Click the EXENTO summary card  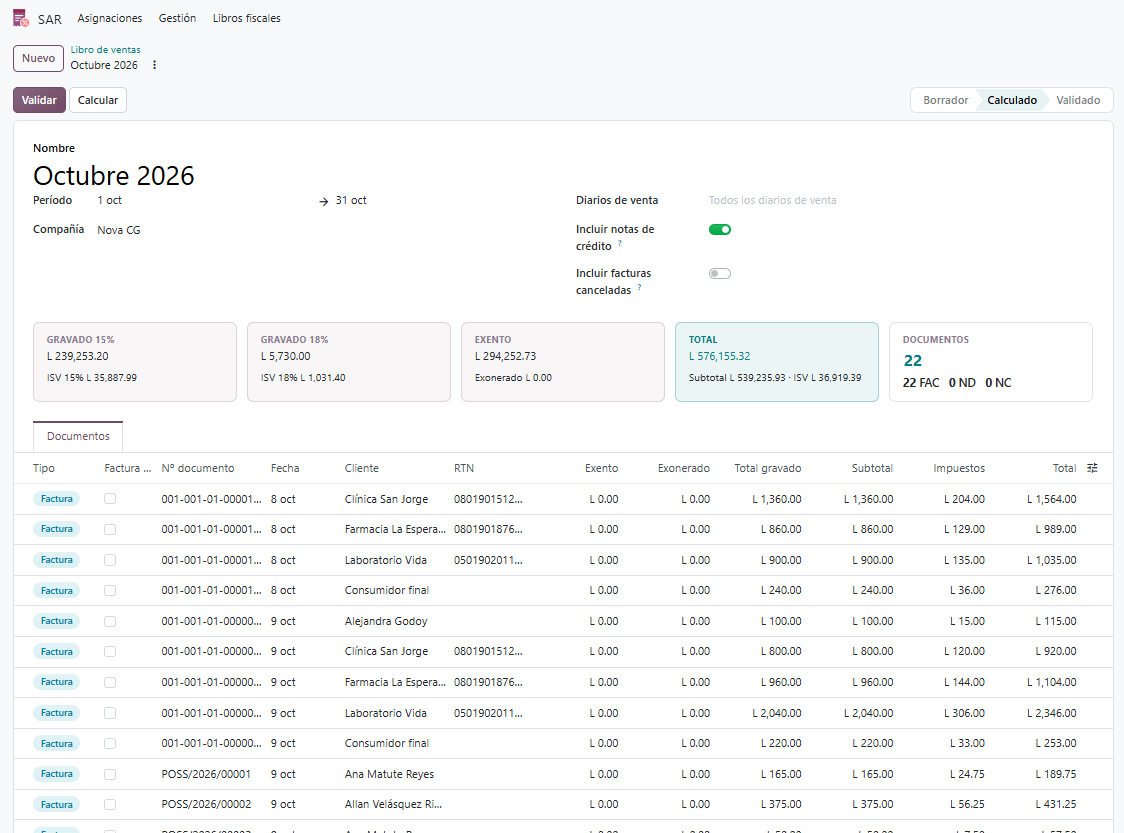[563, 362]
